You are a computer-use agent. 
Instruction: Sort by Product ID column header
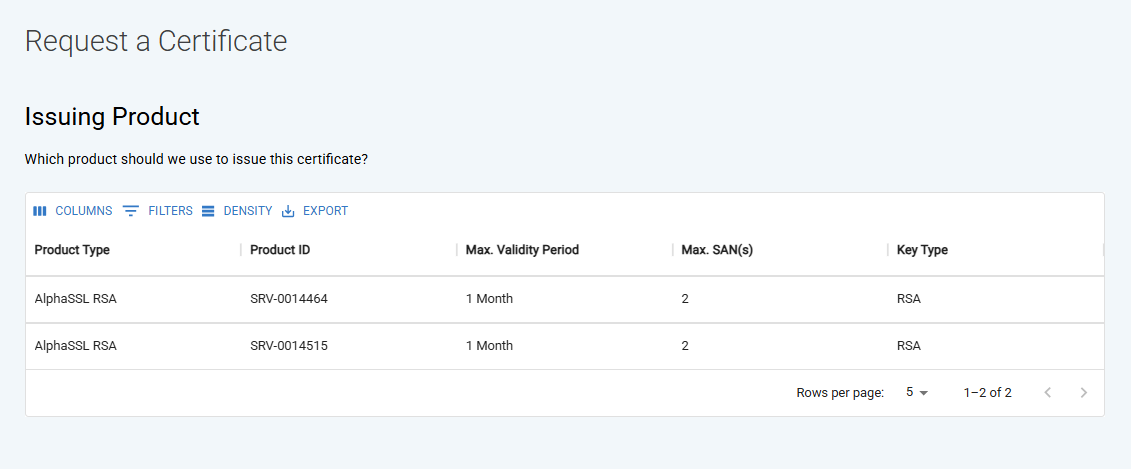pos(280,250)
